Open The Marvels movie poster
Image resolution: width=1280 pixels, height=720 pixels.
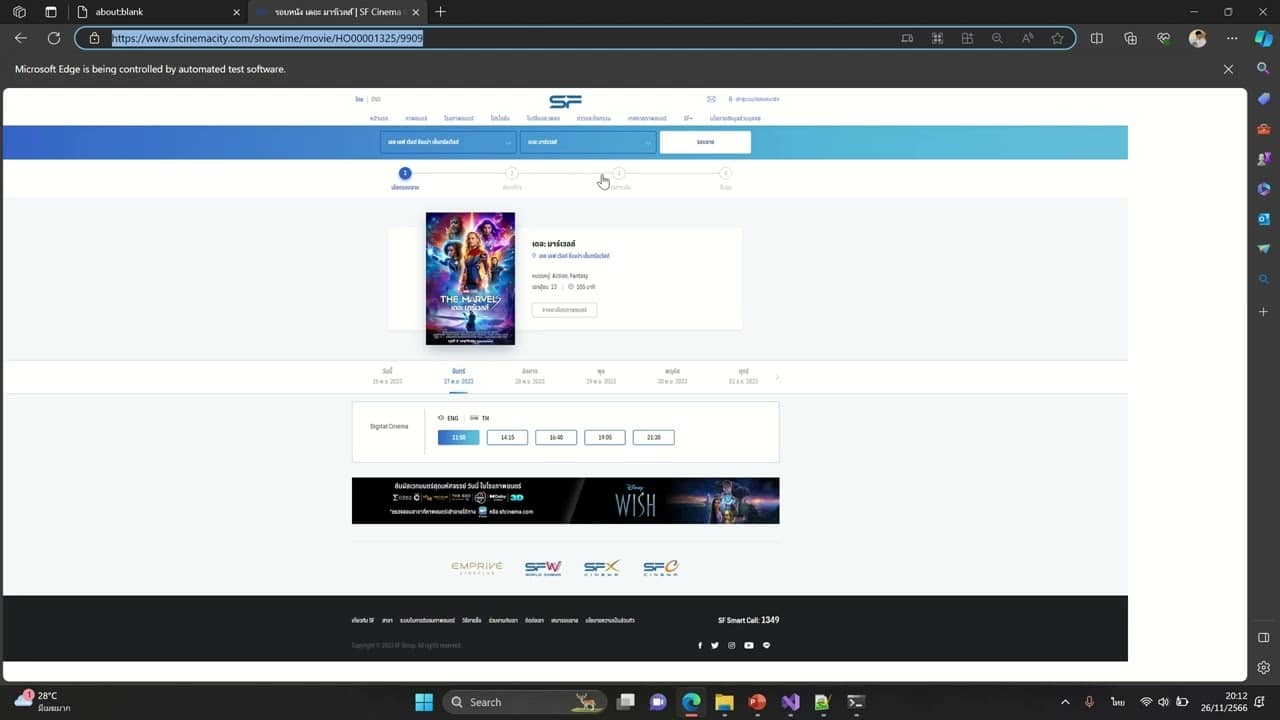click(470, 278)
